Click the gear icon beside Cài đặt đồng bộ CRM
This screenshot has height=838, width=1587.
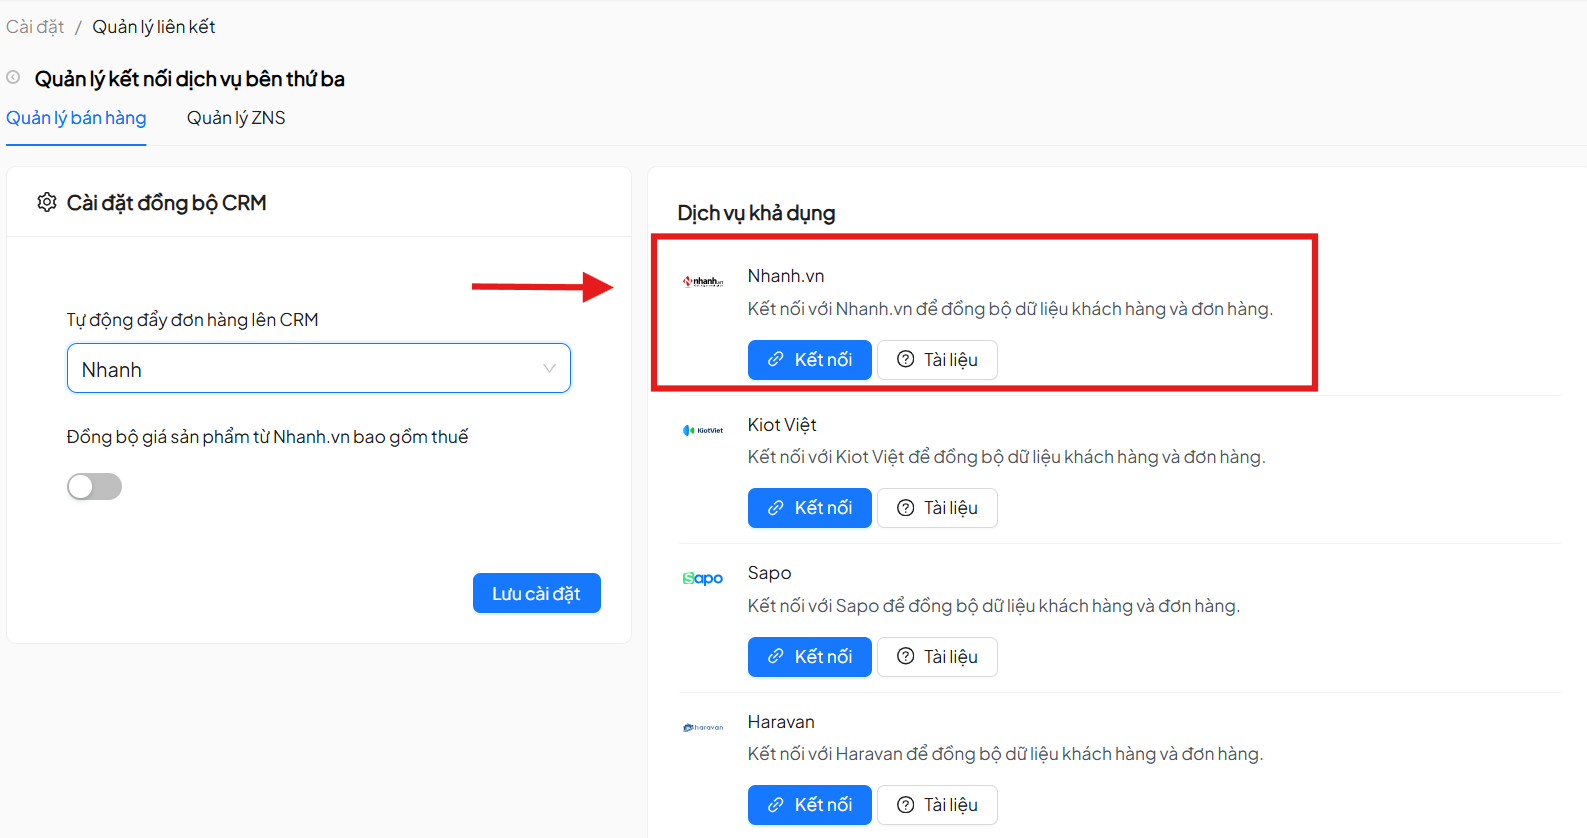47,203
